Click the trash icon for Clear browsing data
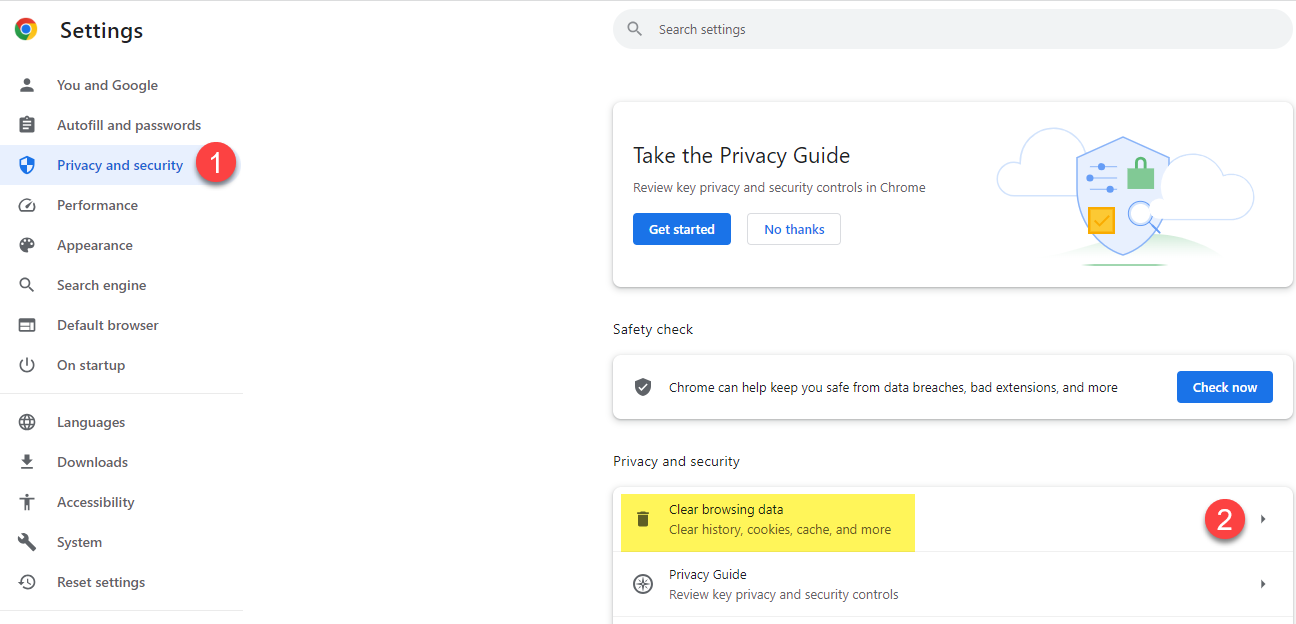This screenshot has height=624, width=1296. coord(643,519)
